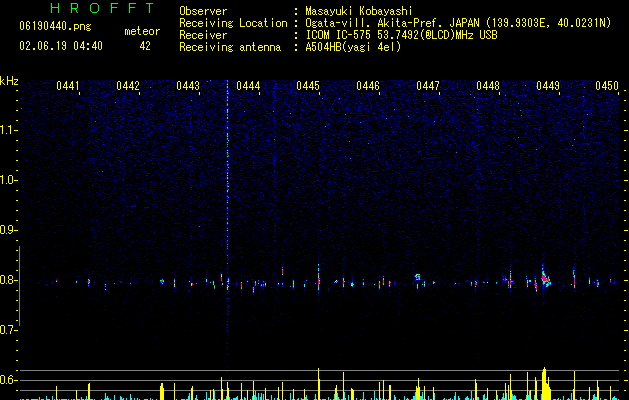The image size is (629, 400).
Task: Click the date 02.06.19 04:40
Action: [x=61, y=46]
